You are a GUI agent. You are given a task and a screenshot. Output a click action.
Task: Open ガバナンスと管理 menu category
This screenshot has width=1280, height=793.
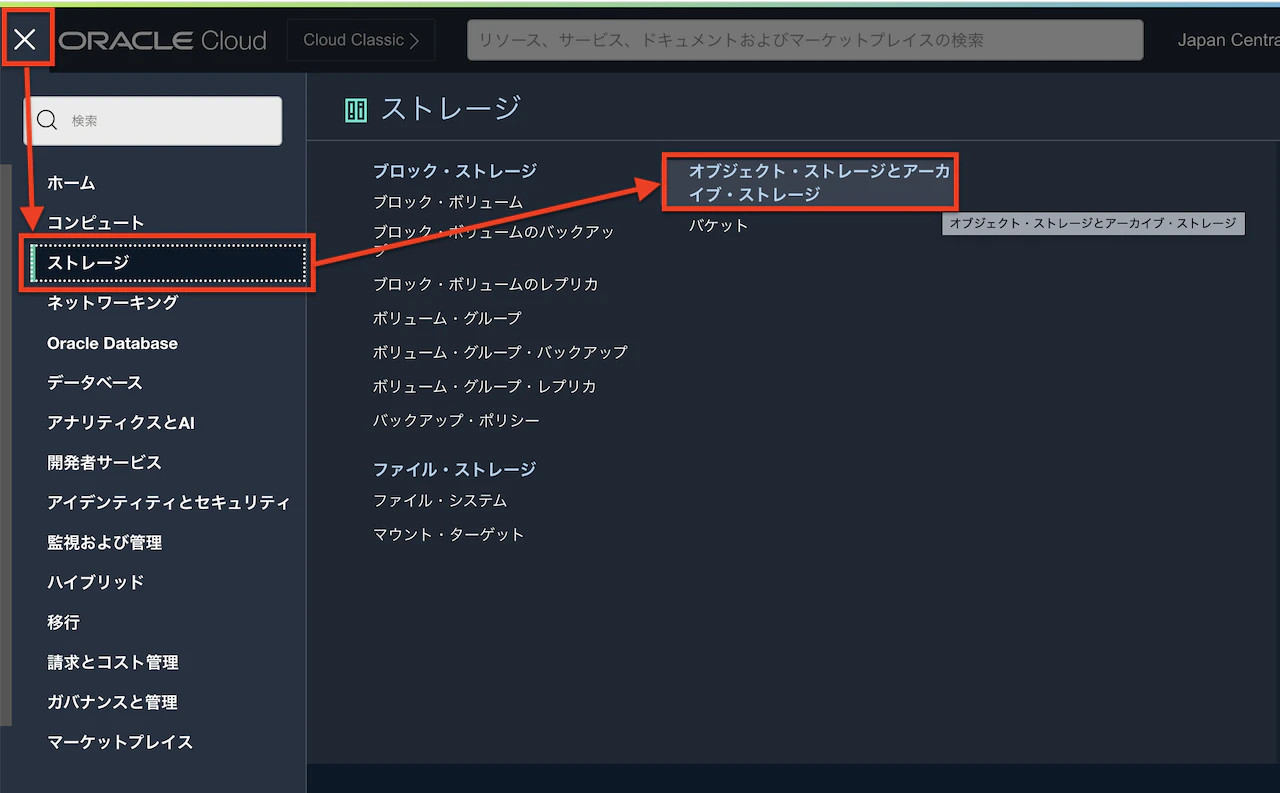tap(112, 702)
